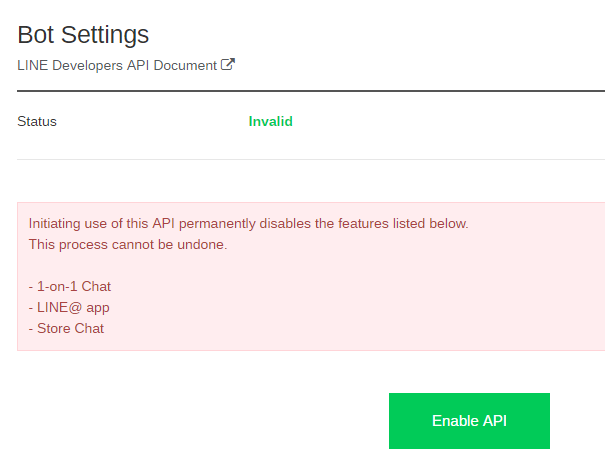The image size is (605, 472).
Task: Click the green Invalid status text
Action: tap(270, 122)
